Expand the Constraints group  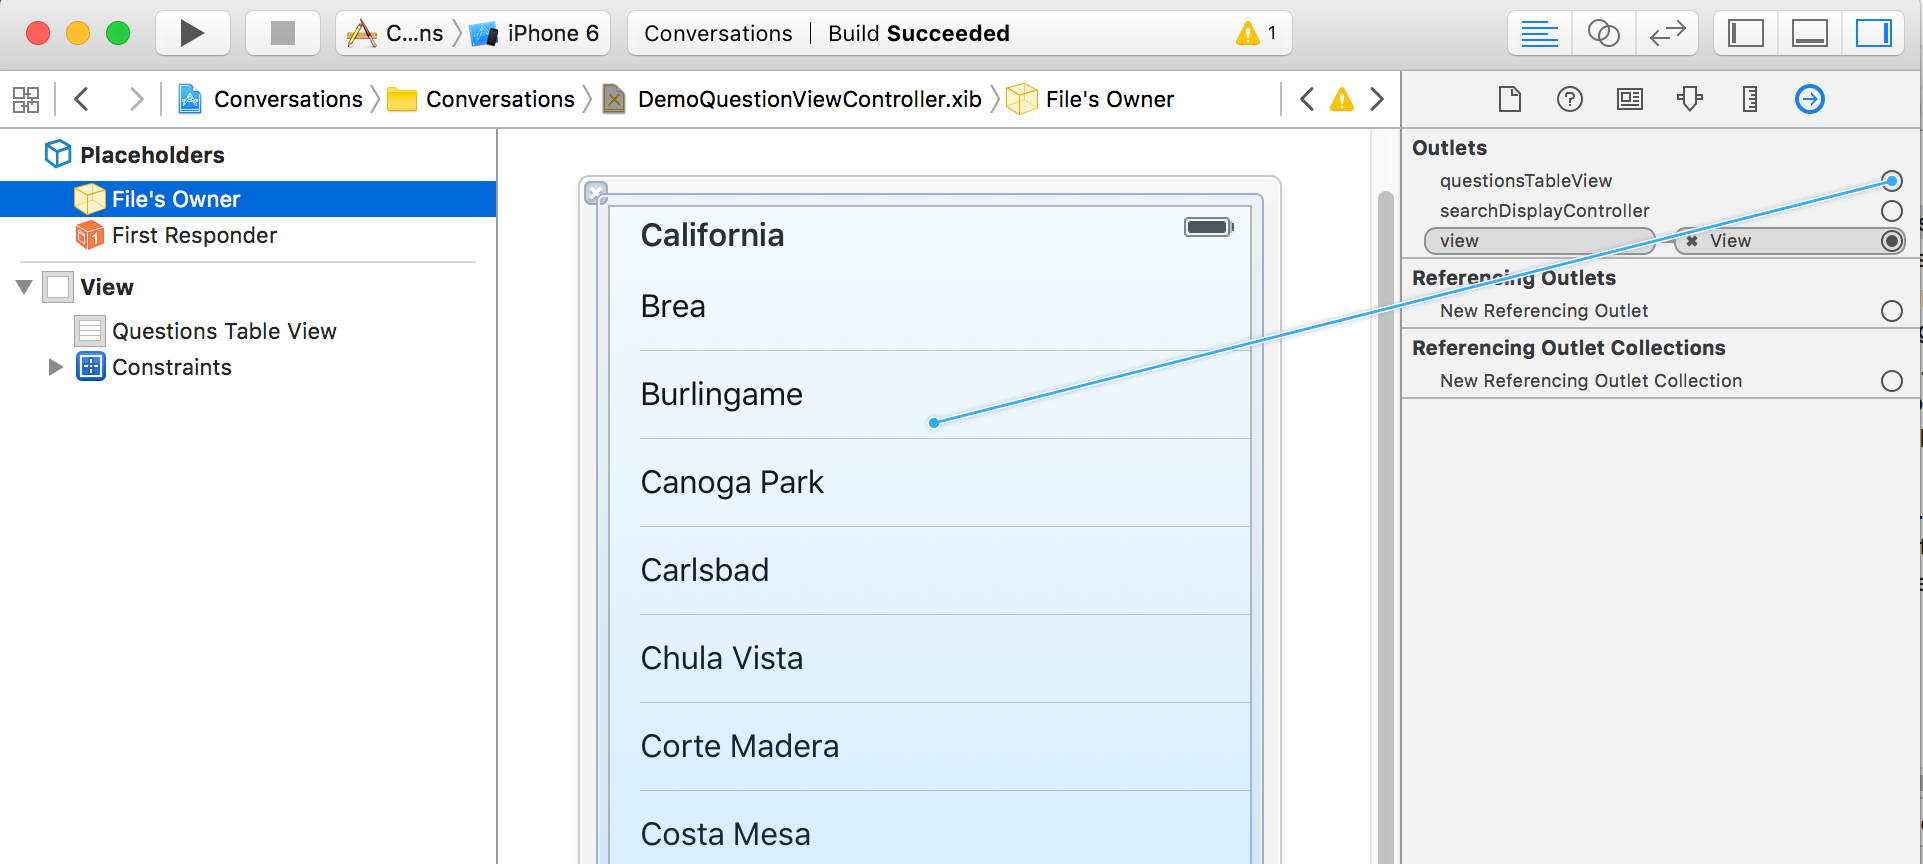click(55, 367)
